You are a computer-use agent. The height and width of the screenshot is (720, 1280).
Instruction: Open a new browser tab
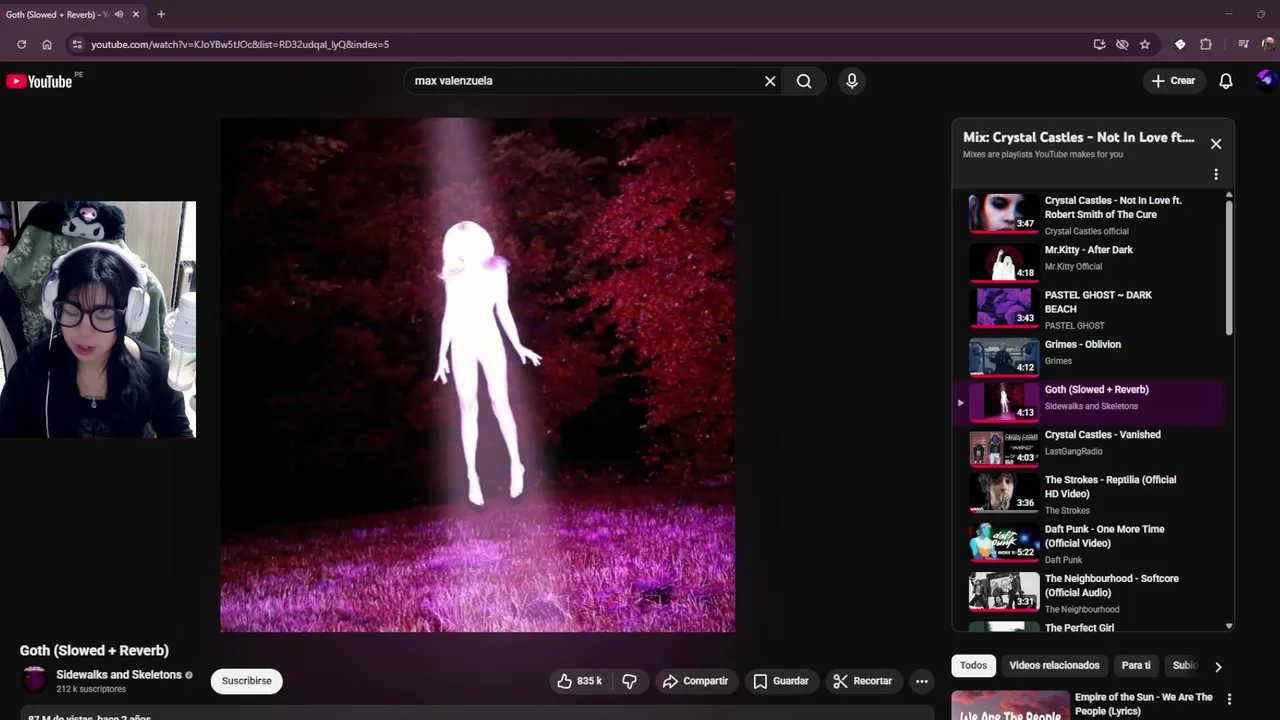161,14
